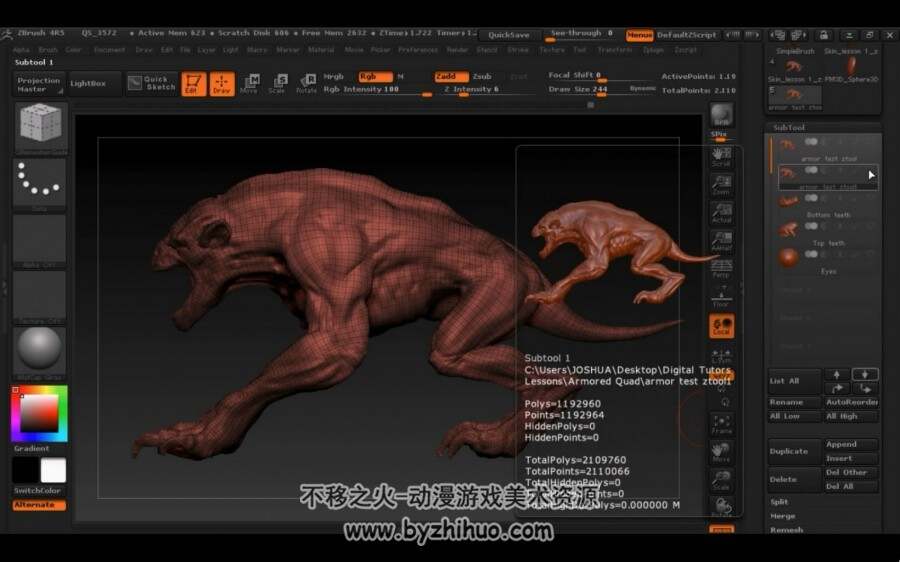Toggle the Floor grid icon
Image resolution: width=900 pixels, height=562 pixels.
point(721,296)
